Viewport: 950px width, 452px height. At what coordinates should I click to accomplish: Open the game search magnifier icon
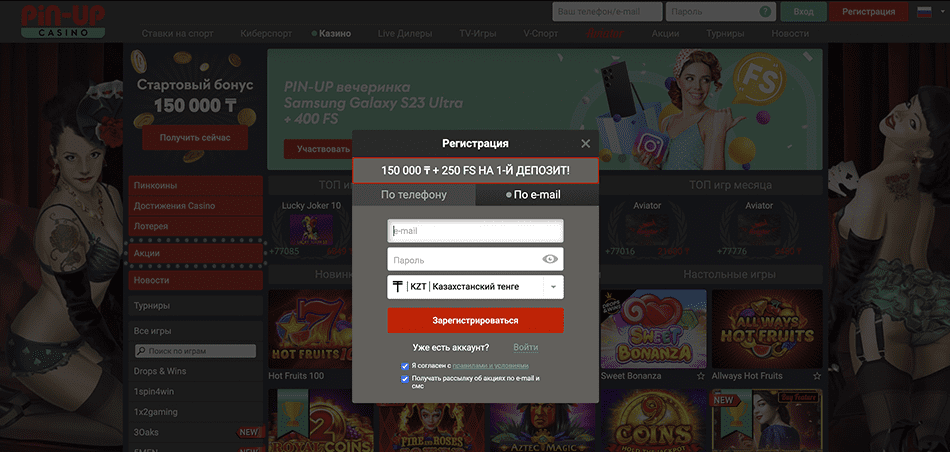141,351
